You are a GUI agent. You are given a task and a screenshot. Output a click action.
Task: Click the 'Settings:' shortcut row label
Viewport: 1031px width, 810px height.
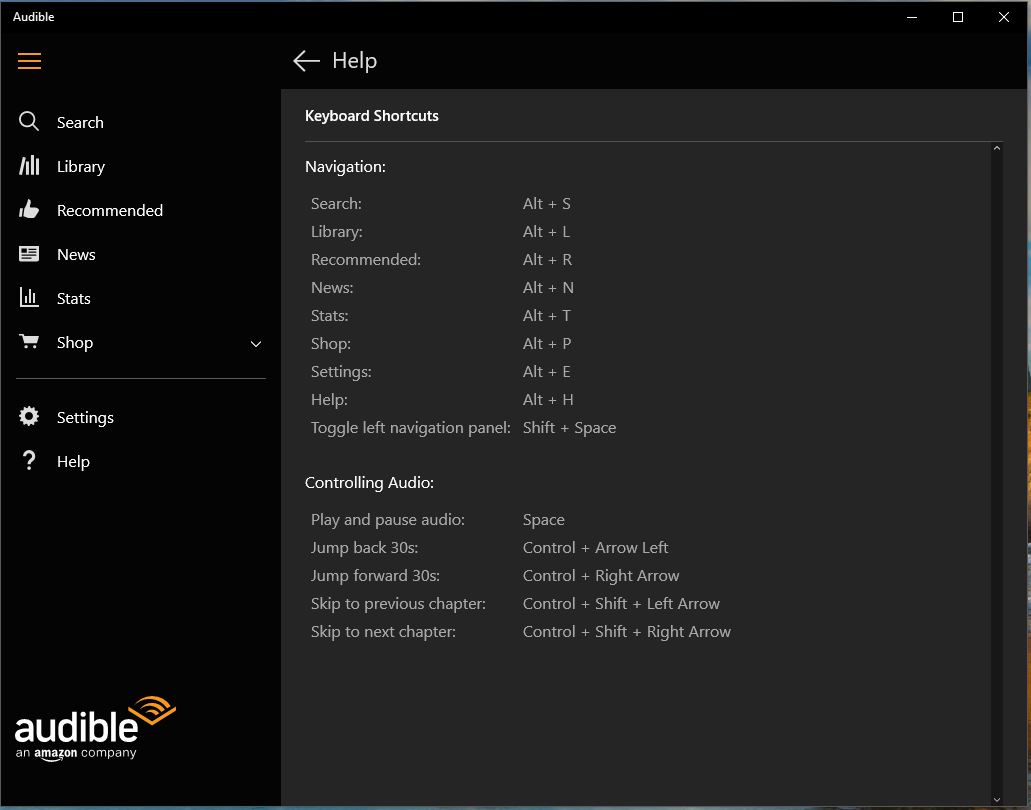pos(341,372)
